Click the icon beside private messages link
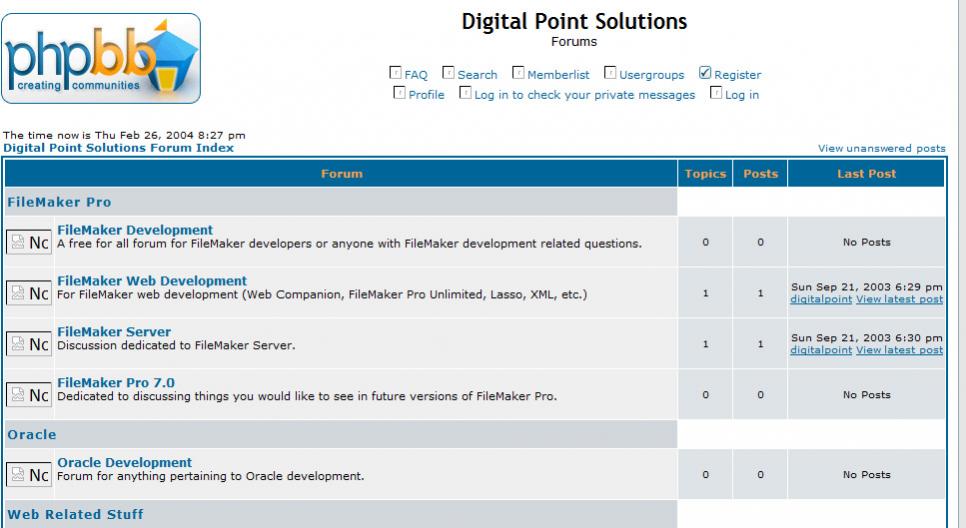Screen dimensions: 966x528 (x=465, y=94)
